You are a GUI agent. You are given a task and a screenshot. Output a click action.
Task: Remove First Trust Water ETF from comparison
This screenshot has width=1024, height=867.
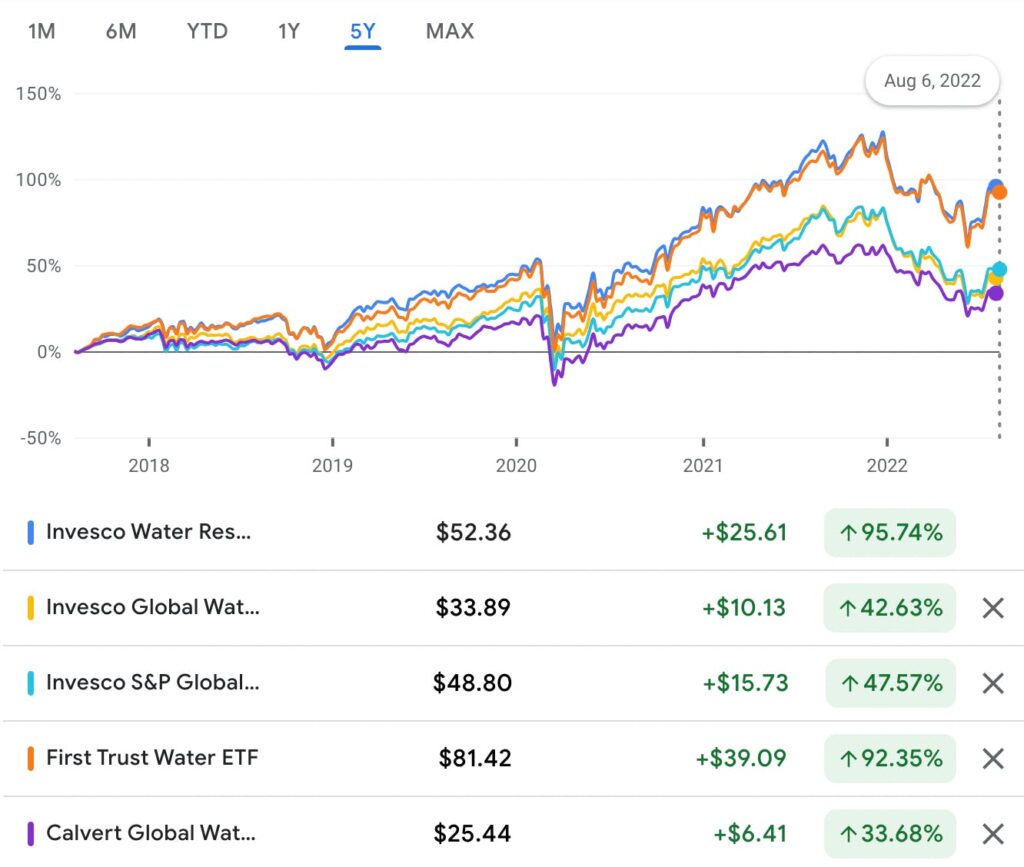993,758
